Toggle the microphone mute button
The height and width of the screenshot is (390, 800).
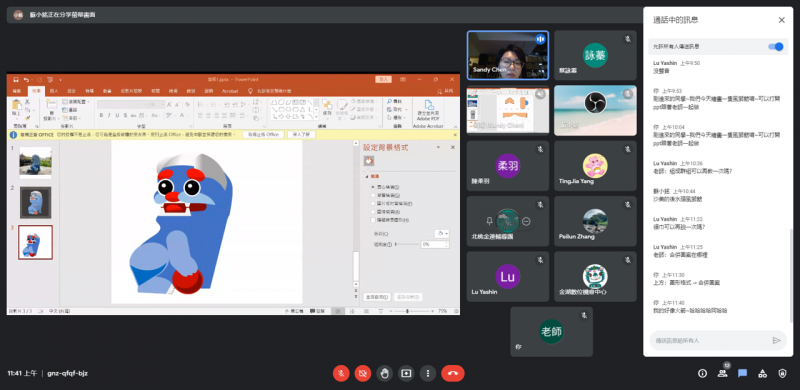point(341,373)
